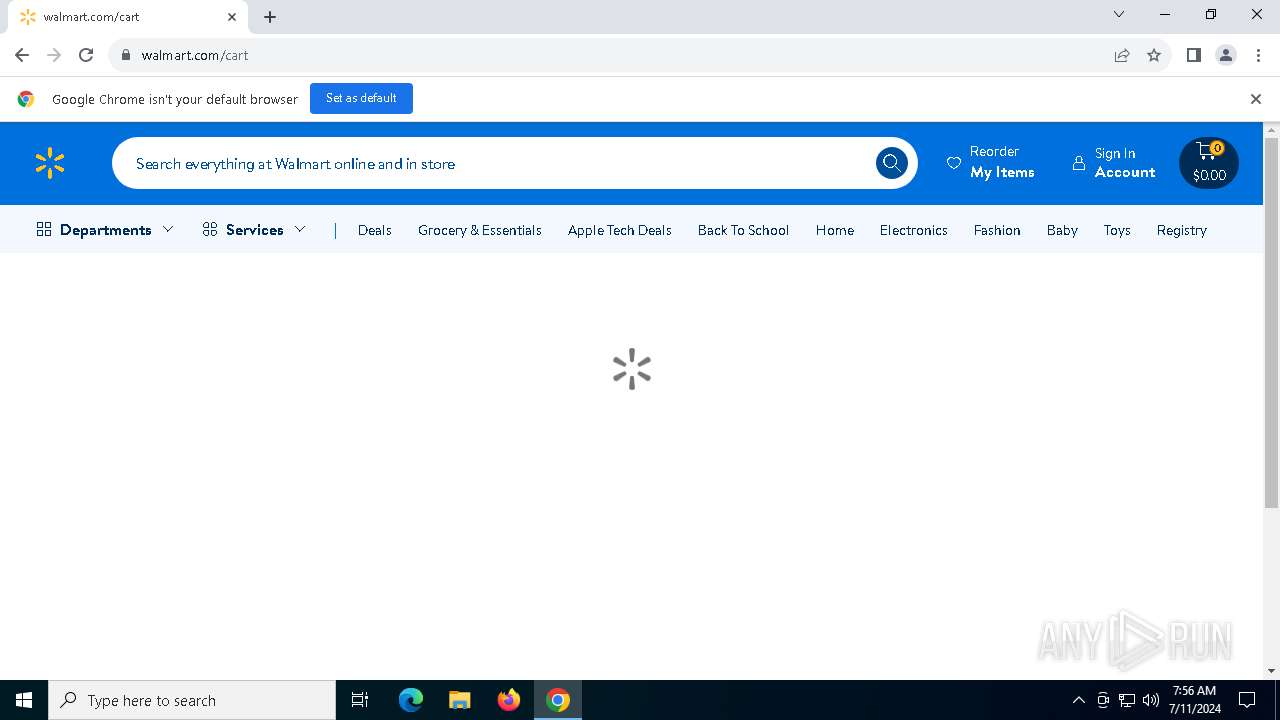Image resolution: width=1280 pixels, height=720 pixels.
Task: Open the Electronics category
Action: point(914,230)
